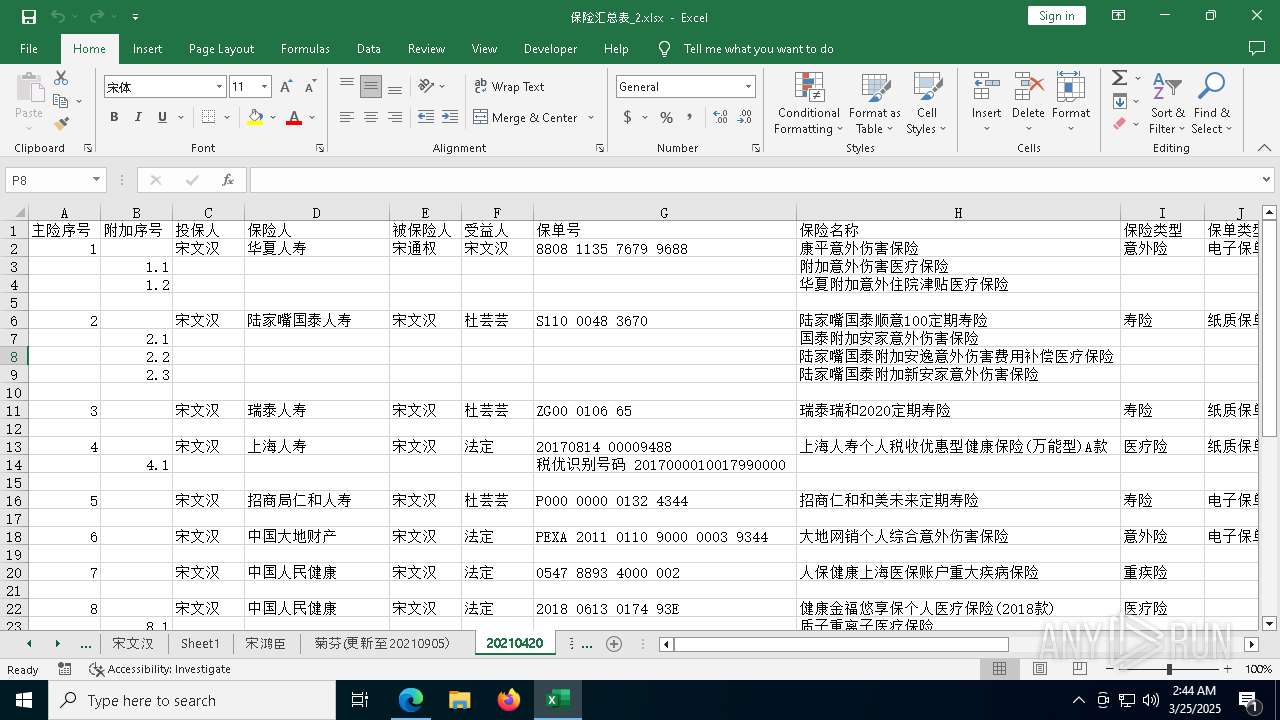Image resolution: width=1280 pixels, height=720 pixels.
Task: Click Tell me what you want to do
Action: pyautogui.click(x=758, y=48)
